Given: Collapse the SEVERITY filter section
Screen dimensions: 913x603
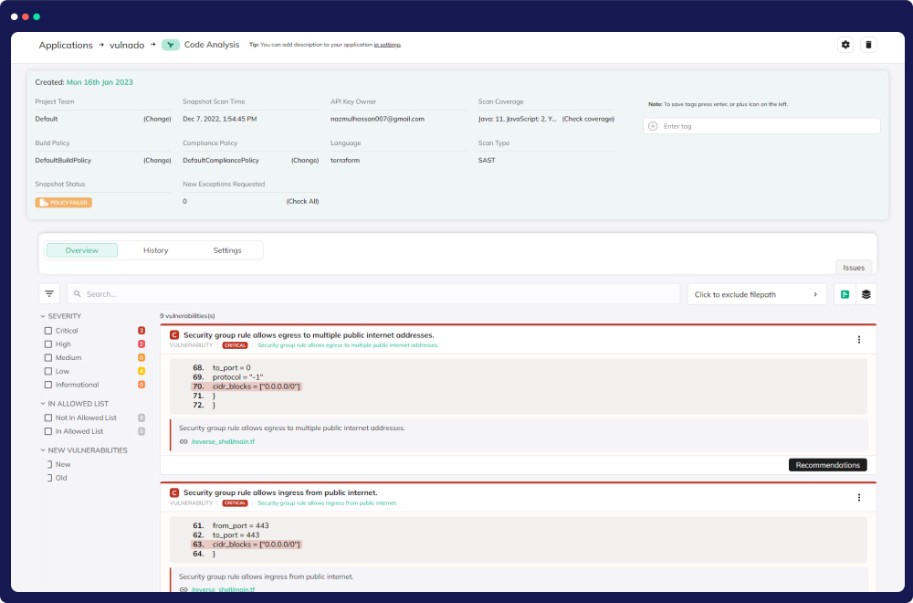Looking at the screenshot, I should coord(42,316).
